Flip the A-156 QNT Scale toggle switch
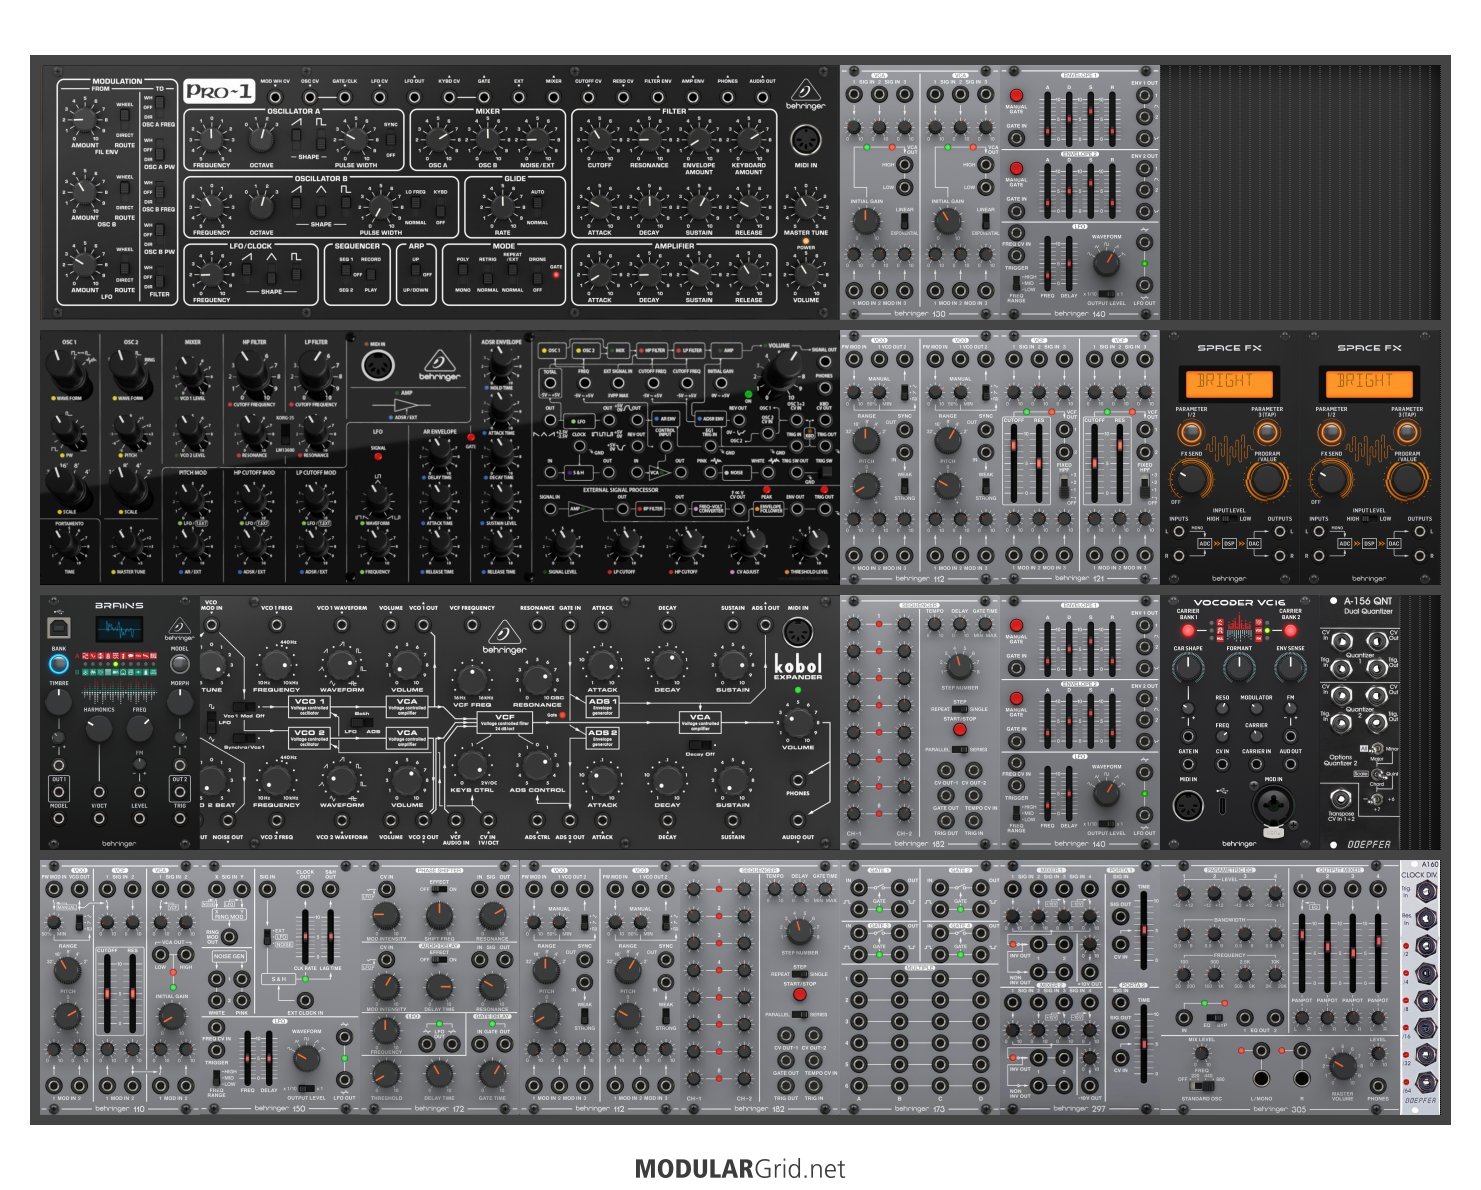This screenshot has height=1190, width=1481. coord(1376,773)
